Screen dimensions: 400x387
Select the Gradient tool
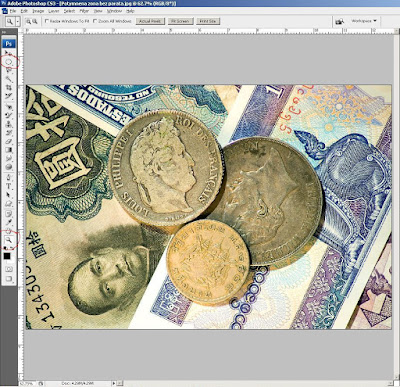9,150
